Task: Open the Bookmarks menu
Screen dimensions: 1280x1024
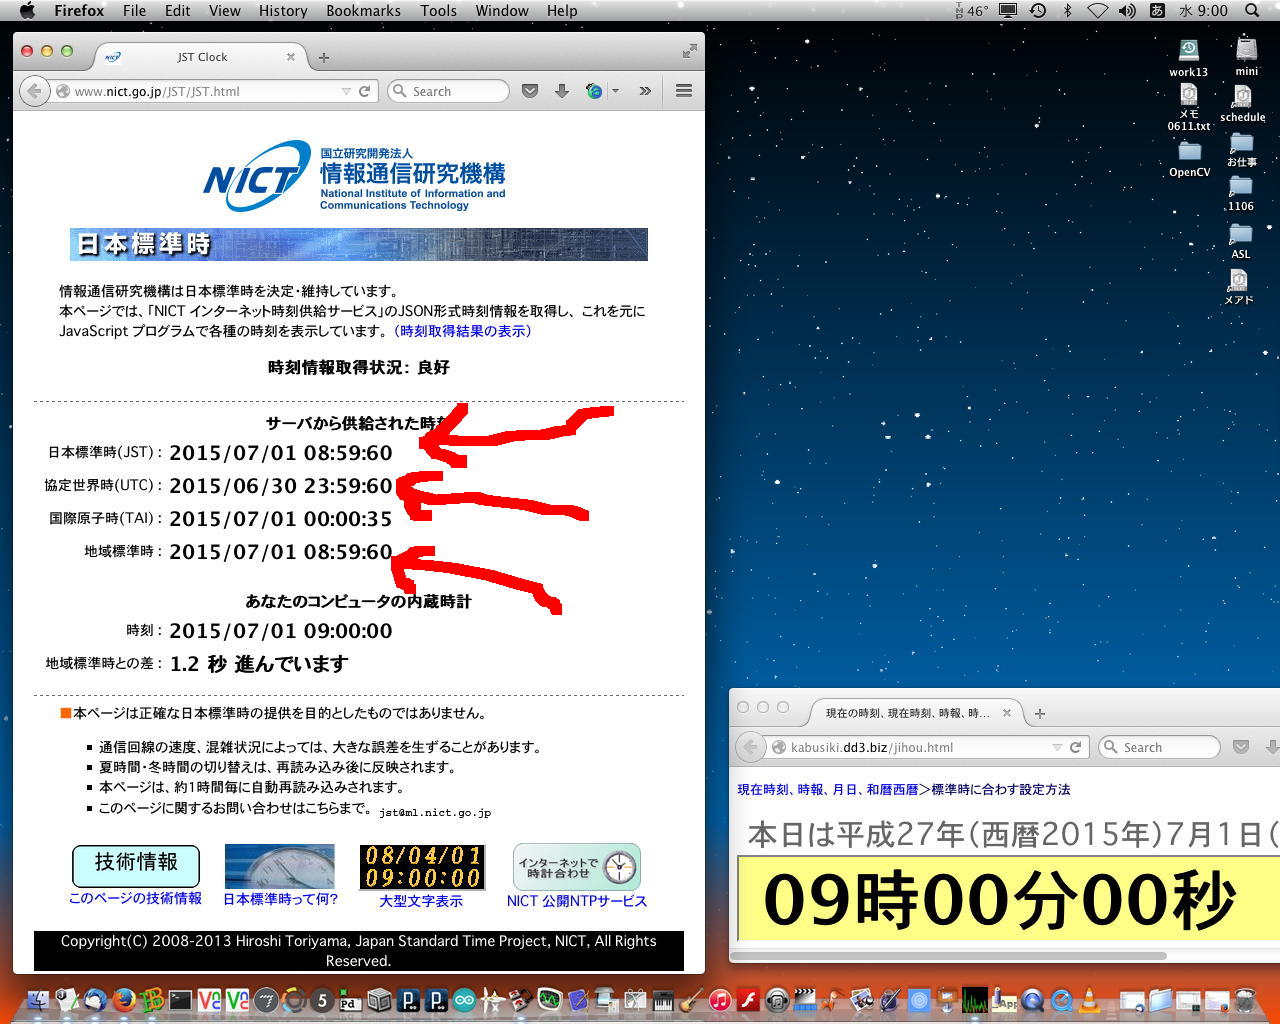Action: pyautogui.click(x=363, y=11)
